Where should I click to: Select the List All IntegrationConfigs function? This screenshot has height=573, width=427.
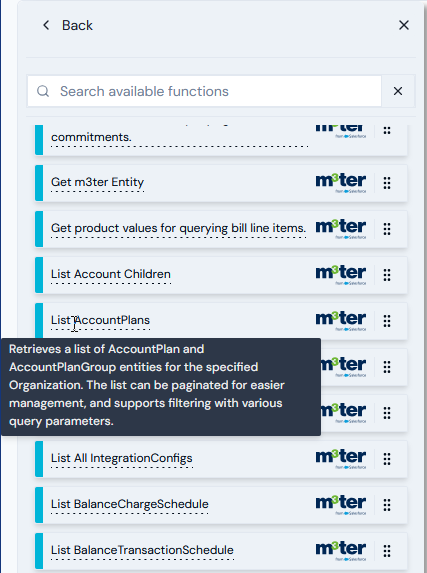121,458
